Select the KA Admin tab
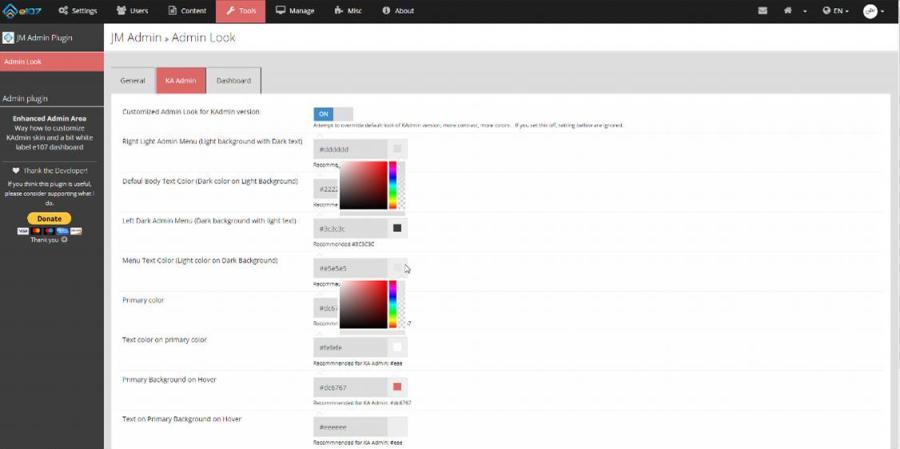This screenshot has width=900, height=449. [x=181, y=80]
